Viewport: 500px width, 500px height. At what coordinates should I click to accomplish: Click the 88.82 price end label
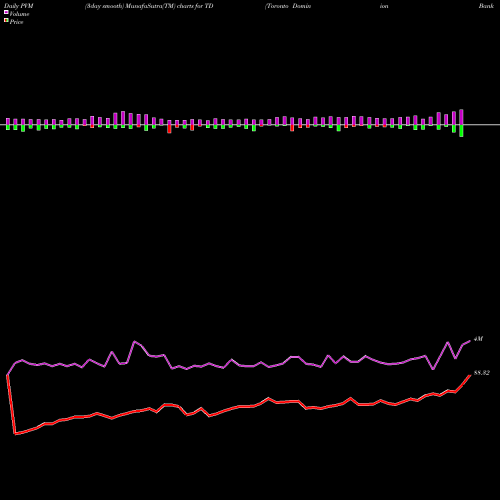(x=482, y=373)
